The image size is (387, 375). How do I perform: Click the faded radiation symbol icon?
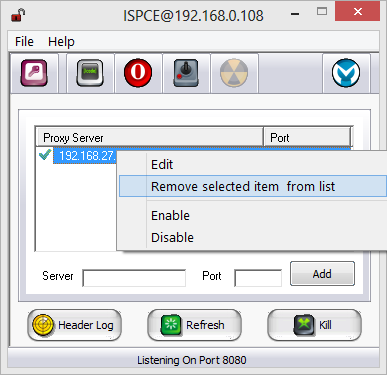[x=234, y=73]
